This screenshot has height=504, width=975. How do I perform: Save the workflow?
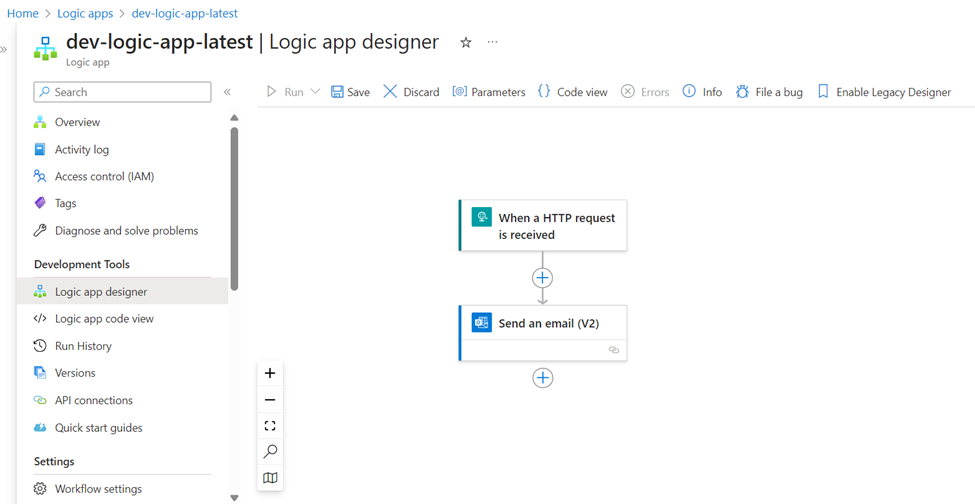point(350,92)
